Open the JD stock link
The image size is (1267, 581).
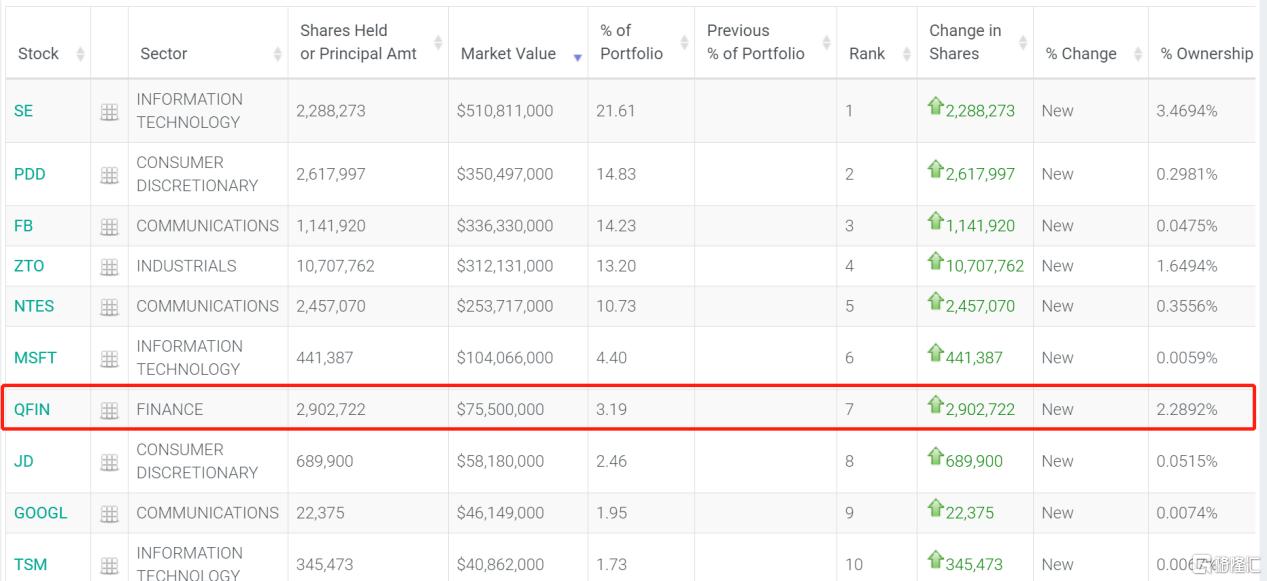tap(24, 461)
